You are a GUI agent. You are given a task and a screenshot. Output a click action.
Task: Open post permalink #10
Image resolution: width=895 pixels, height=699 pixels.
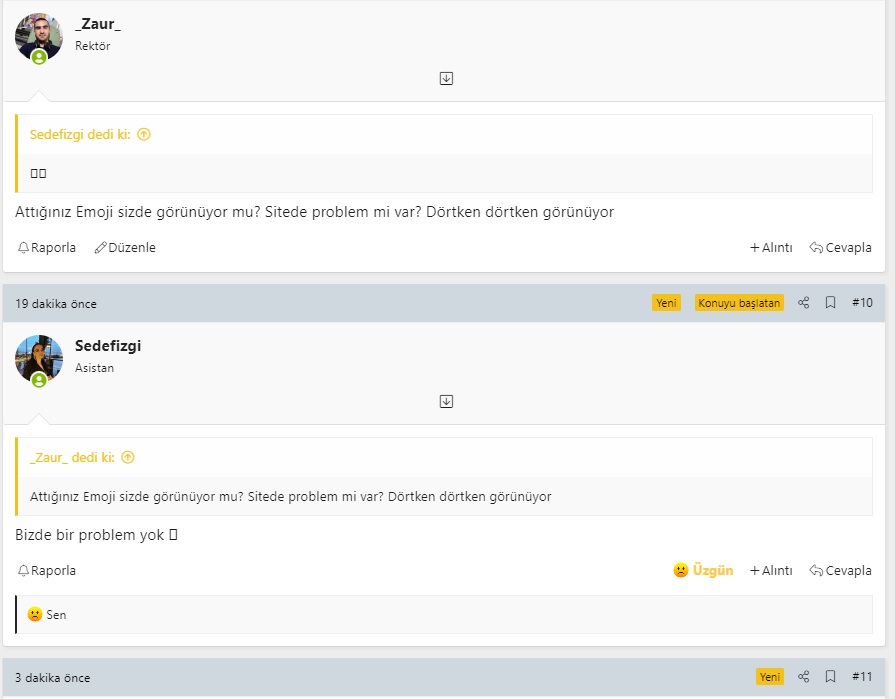click(862, 303)
